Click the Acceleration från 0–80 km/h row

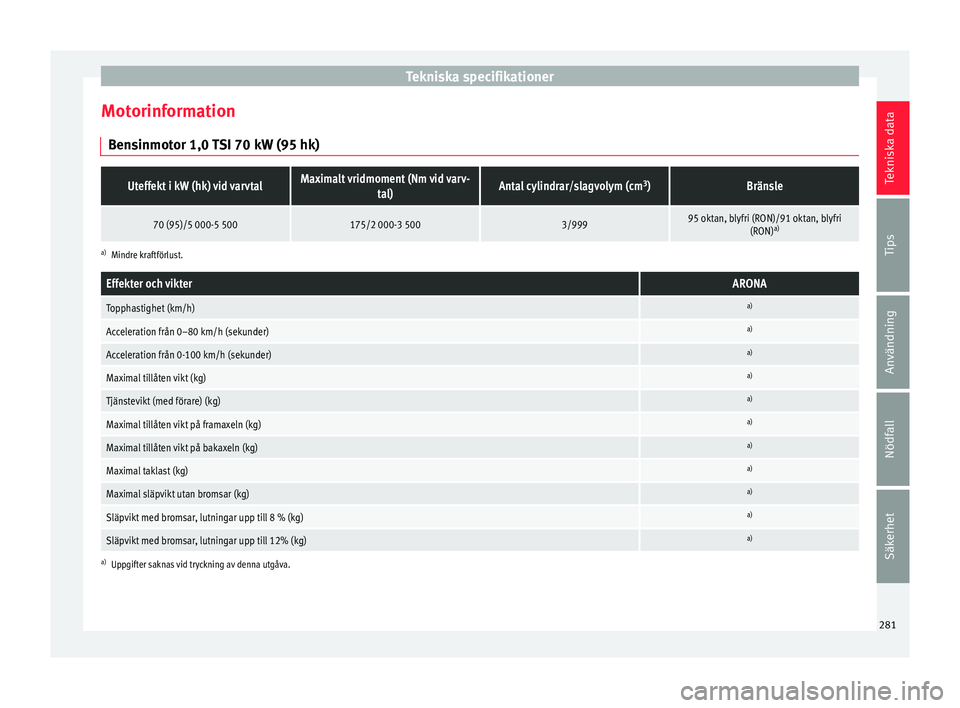[479, 331]
